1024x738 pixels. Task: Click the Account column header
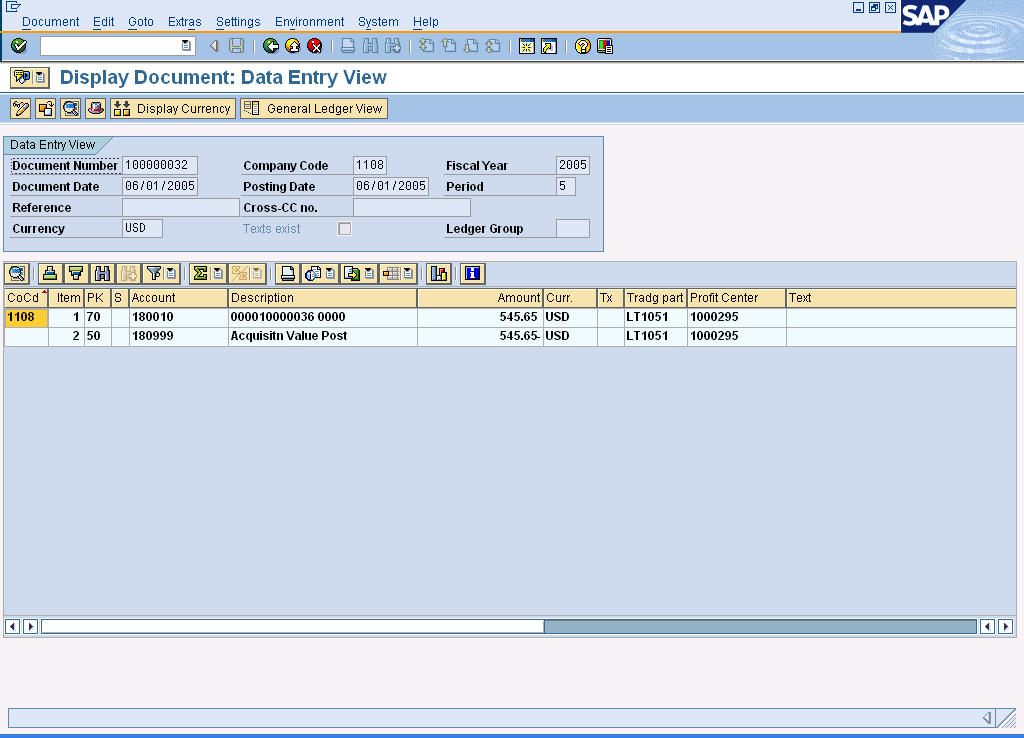(178, 298)
